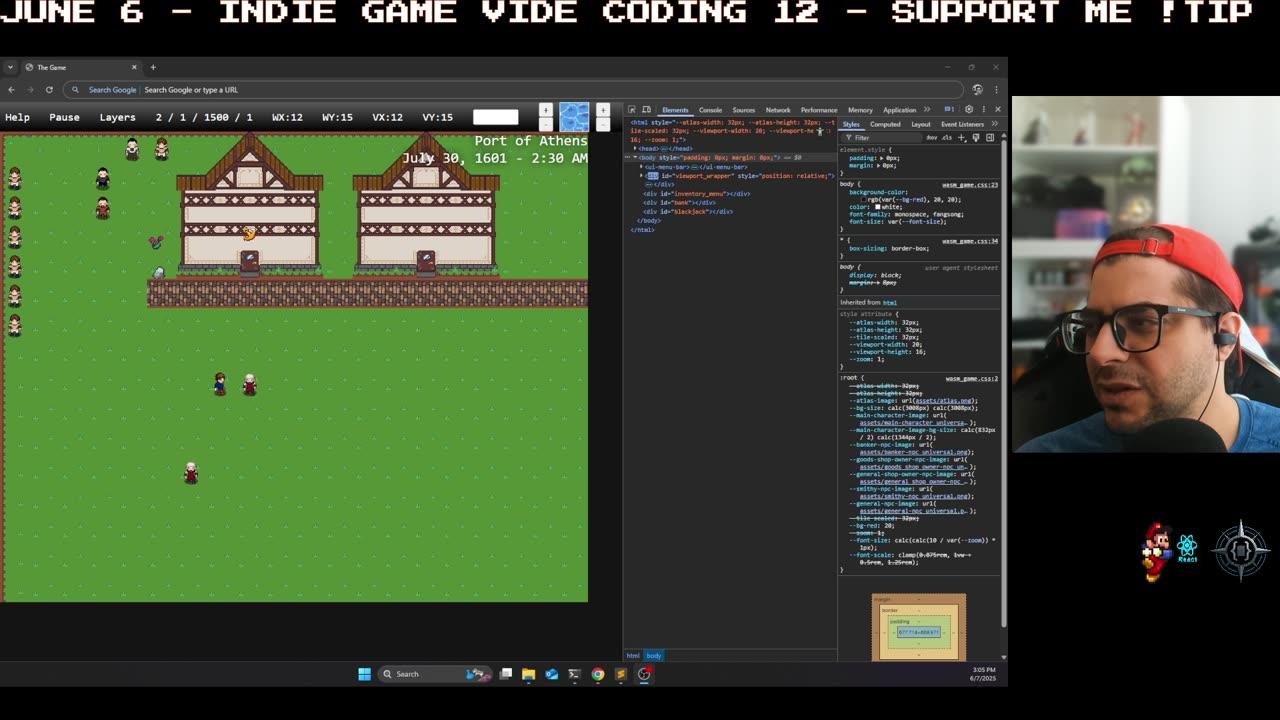Toggle the :hov element state button
This screenshot has width=1280, height=720.
tap(931, 138)
